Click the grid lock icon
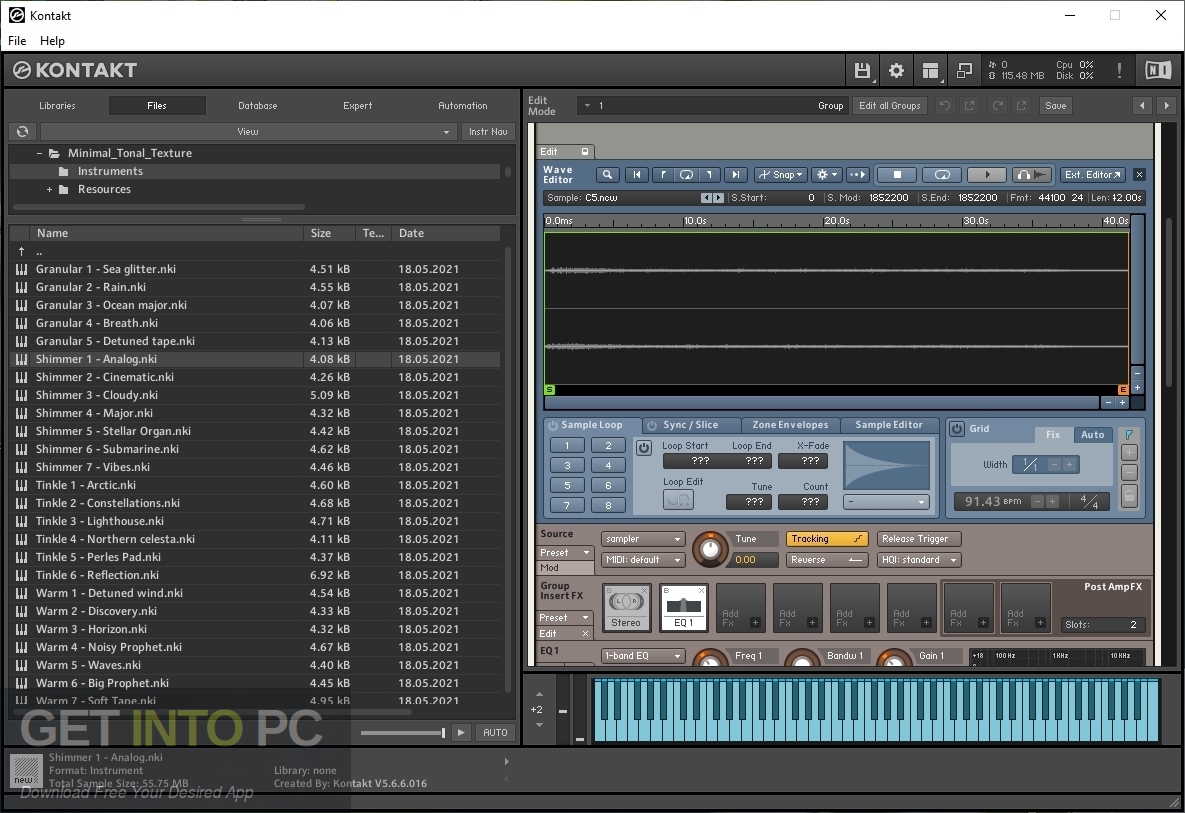The height and width of the screenshot is (813, 1185). 1129,496
